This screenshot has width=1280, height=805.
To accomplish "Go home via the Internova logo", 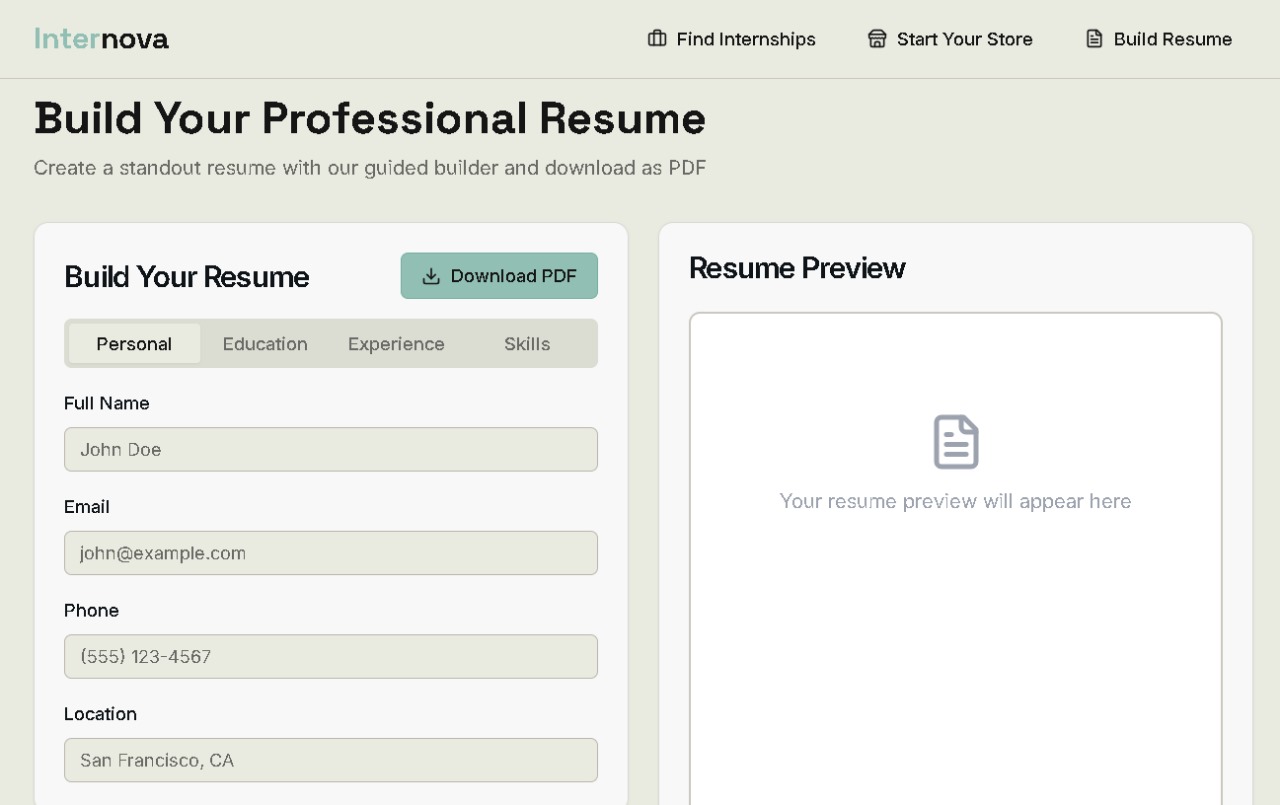I will pyautogui.click(x=101, y=39).
